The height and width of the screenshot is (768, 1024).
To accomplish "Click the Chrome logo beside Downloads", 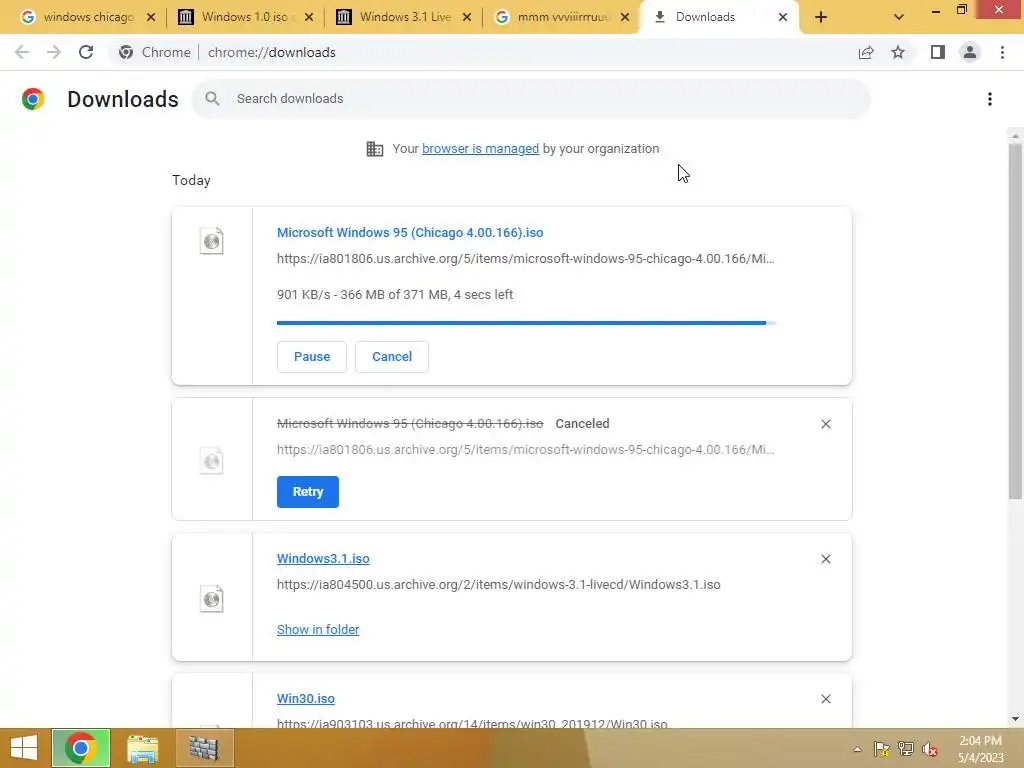I will [33, 99].
